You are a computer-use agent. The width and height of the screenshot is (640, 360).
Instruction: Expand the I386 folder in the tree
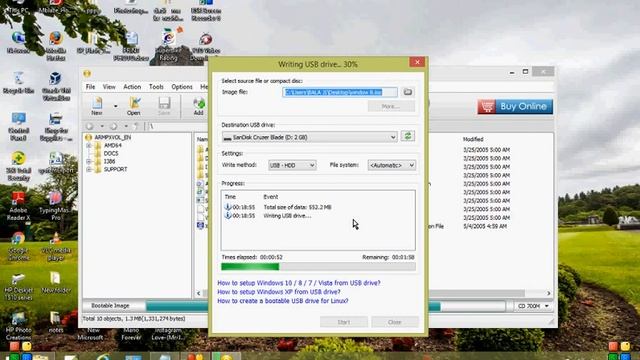89,162
